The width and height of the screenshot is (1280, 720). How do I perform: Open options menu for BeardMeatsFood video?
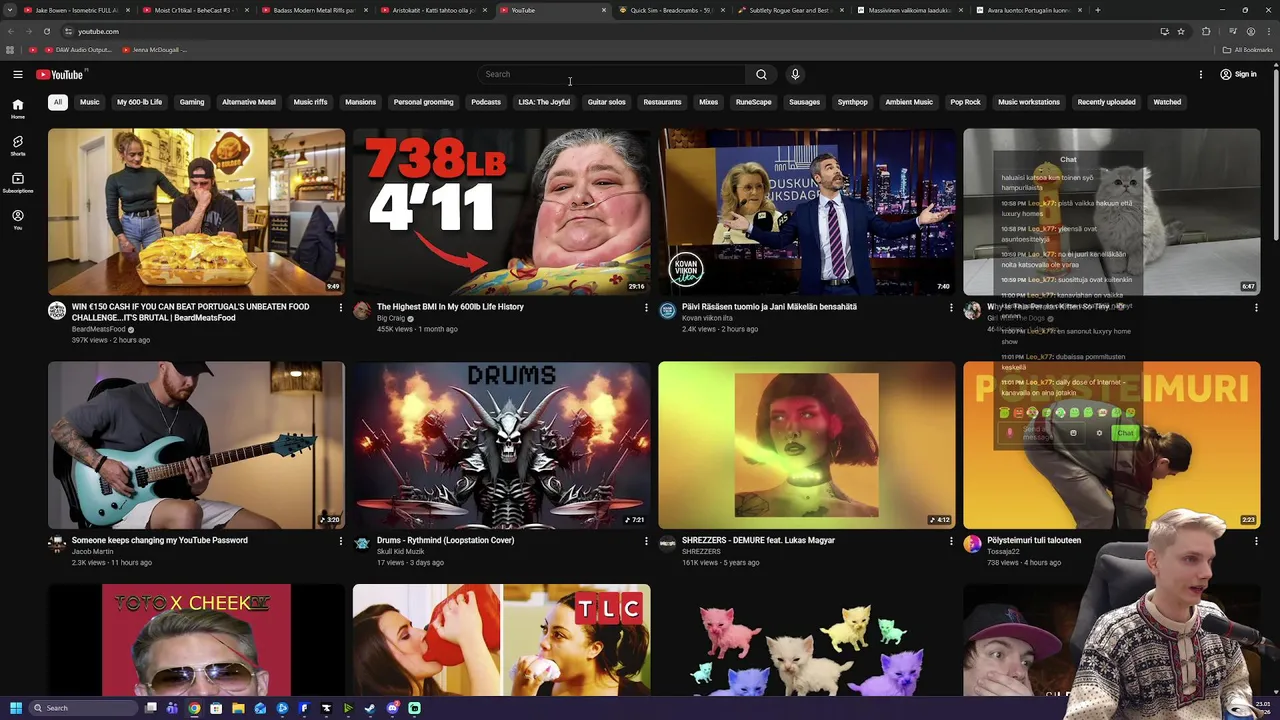pos(340,308)
